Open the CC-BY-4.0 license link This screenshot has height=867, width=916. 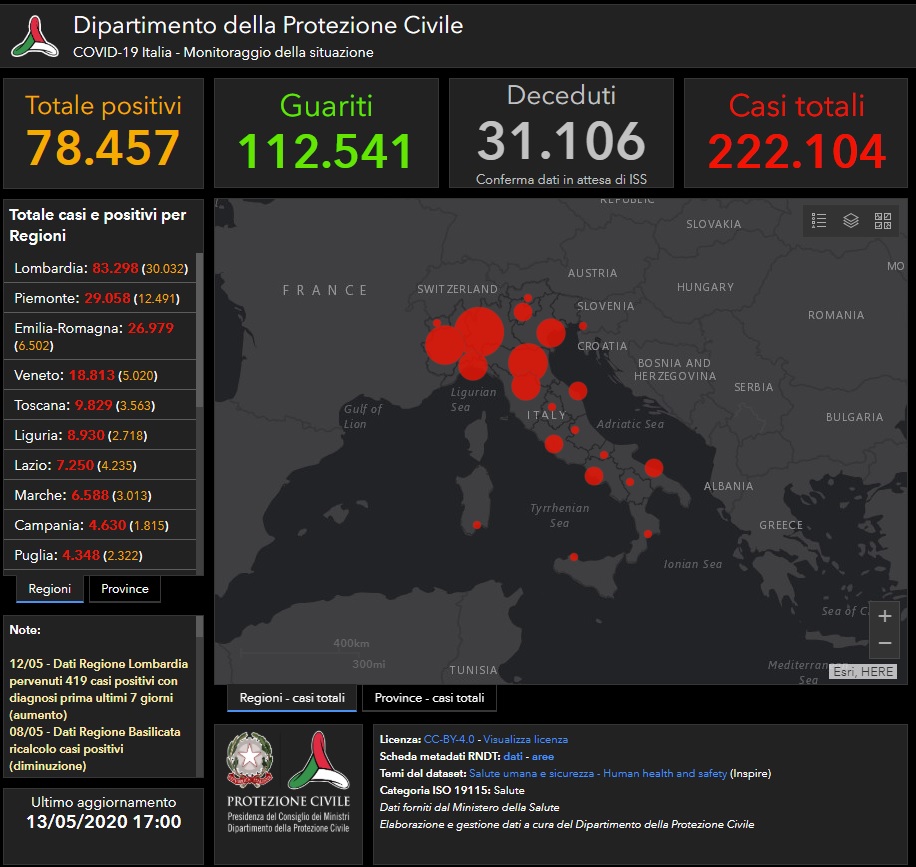449,739
